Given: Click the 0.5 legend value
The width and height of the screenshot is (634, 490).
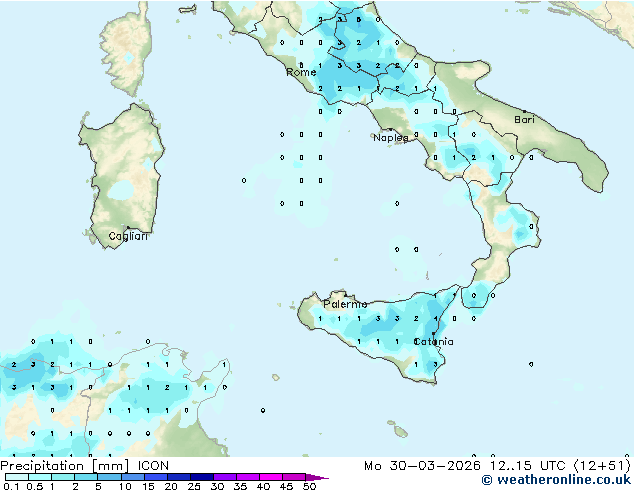Looking at the screenshot, I should [34, 486].
